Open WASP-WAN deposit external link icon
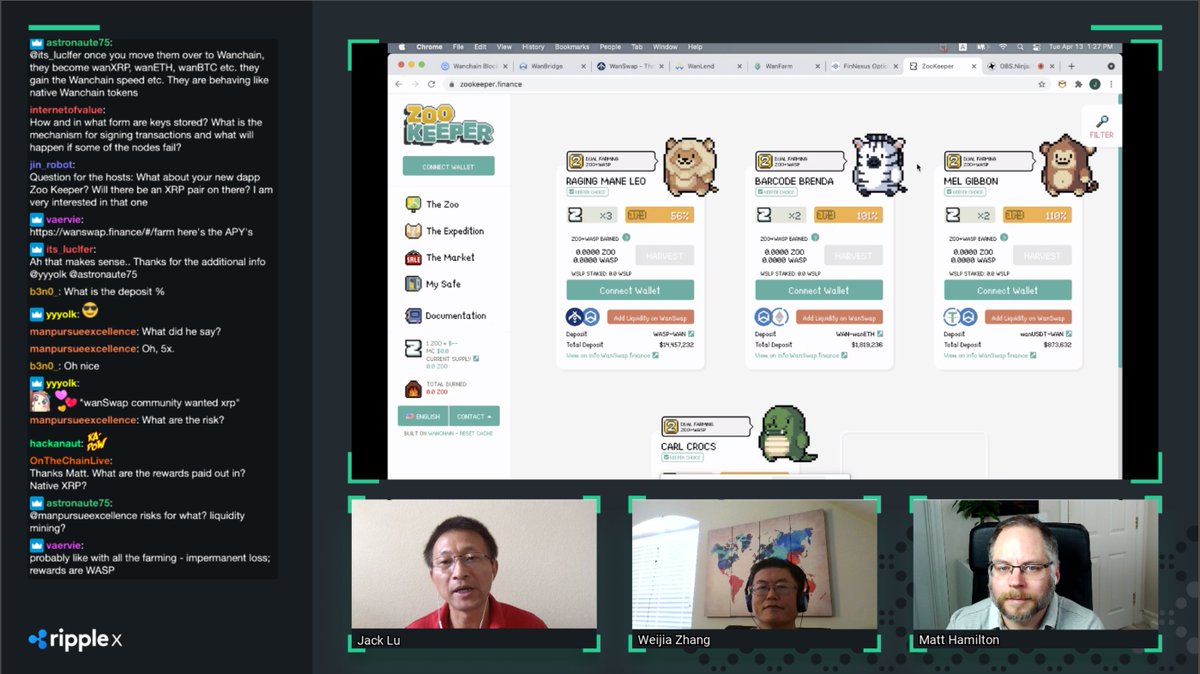Image resolution: width=1200 pixels, height=674 pixels. (691, 334)
